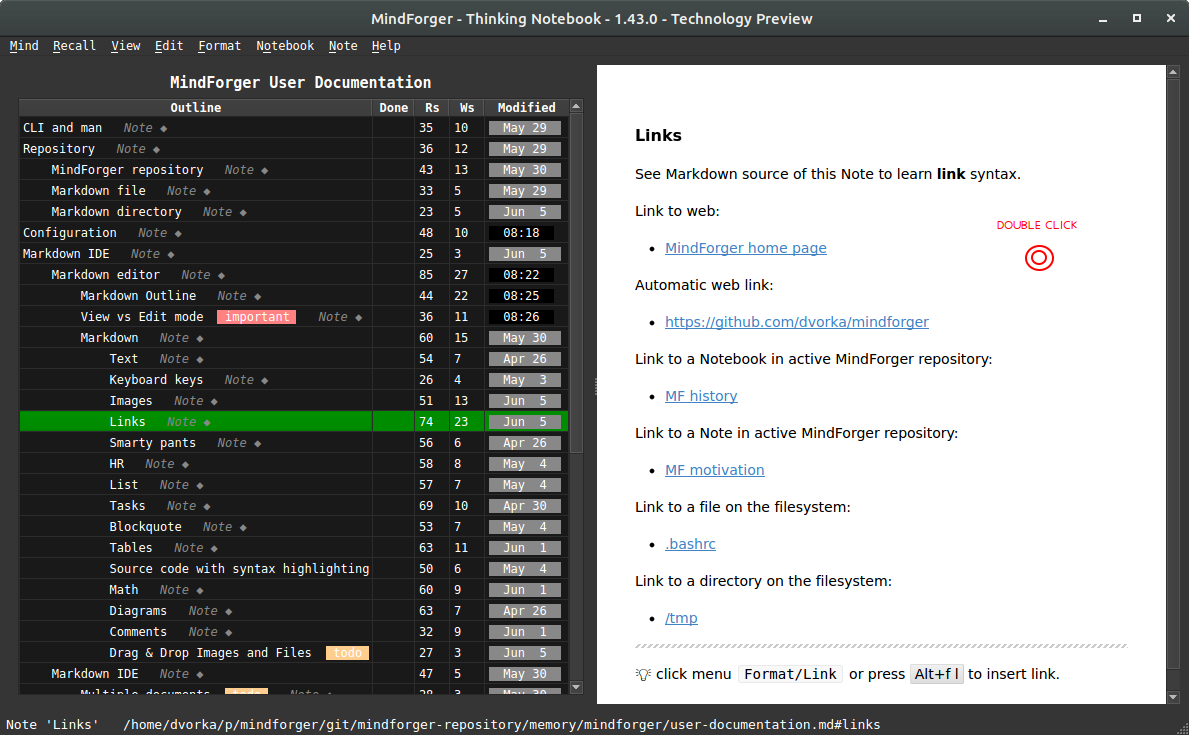Open the Format menu

tap(219, 46)
